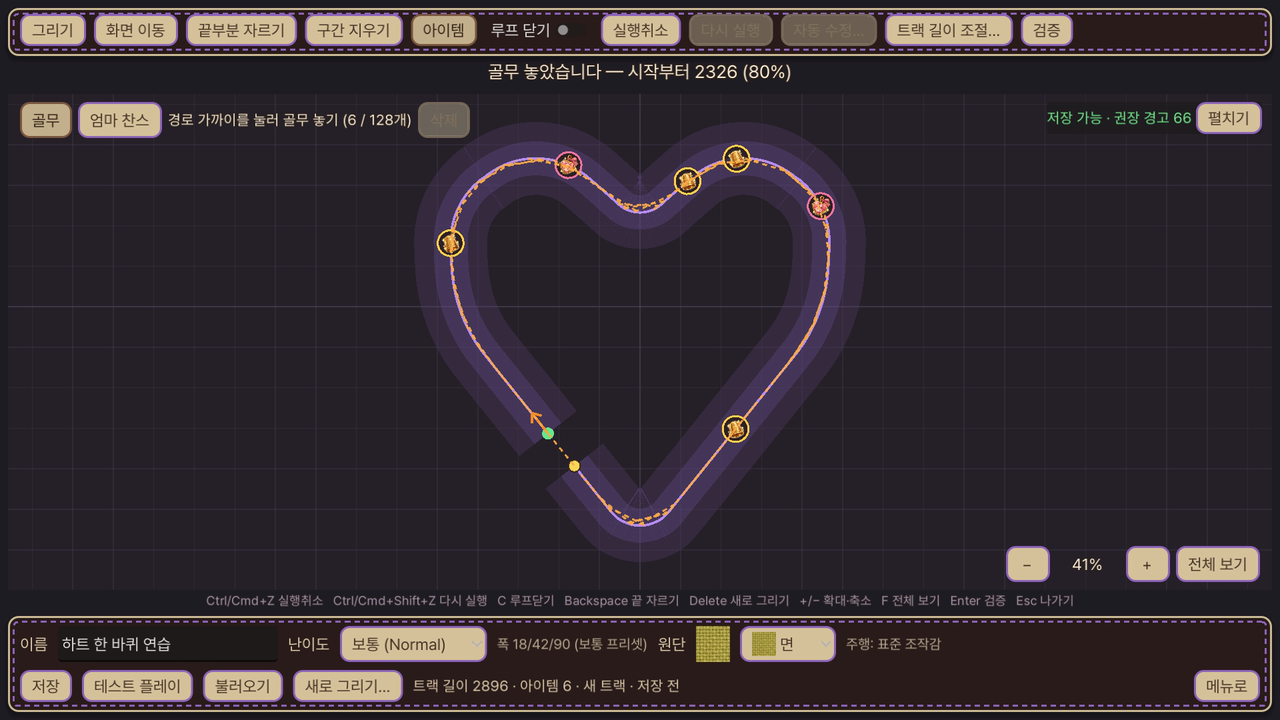
Task: Click the plus zoom-in button
Action: (1147, 564)
